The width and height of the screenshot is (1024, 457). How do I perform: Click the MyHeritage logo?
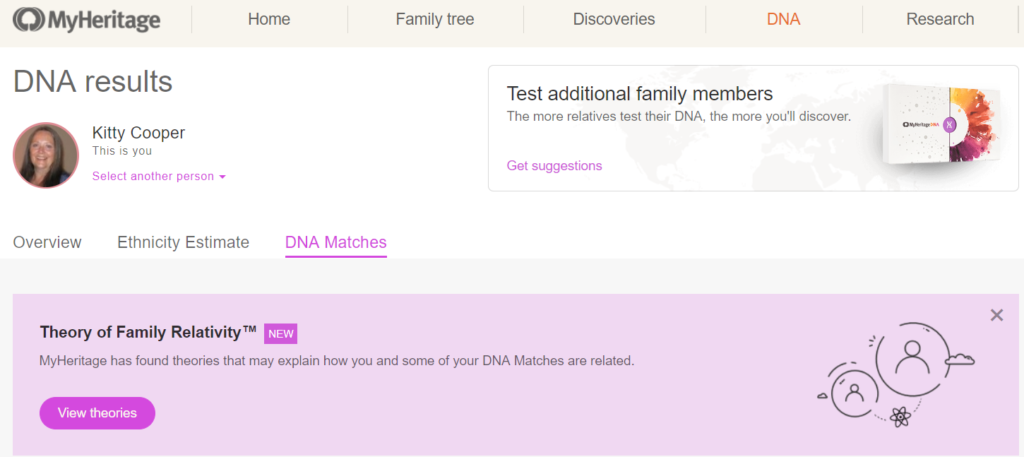[x=86, y=20]
